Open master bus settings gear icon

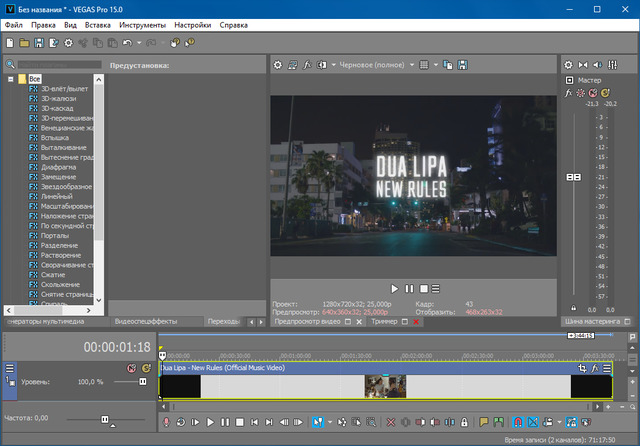tap(568, 65)
